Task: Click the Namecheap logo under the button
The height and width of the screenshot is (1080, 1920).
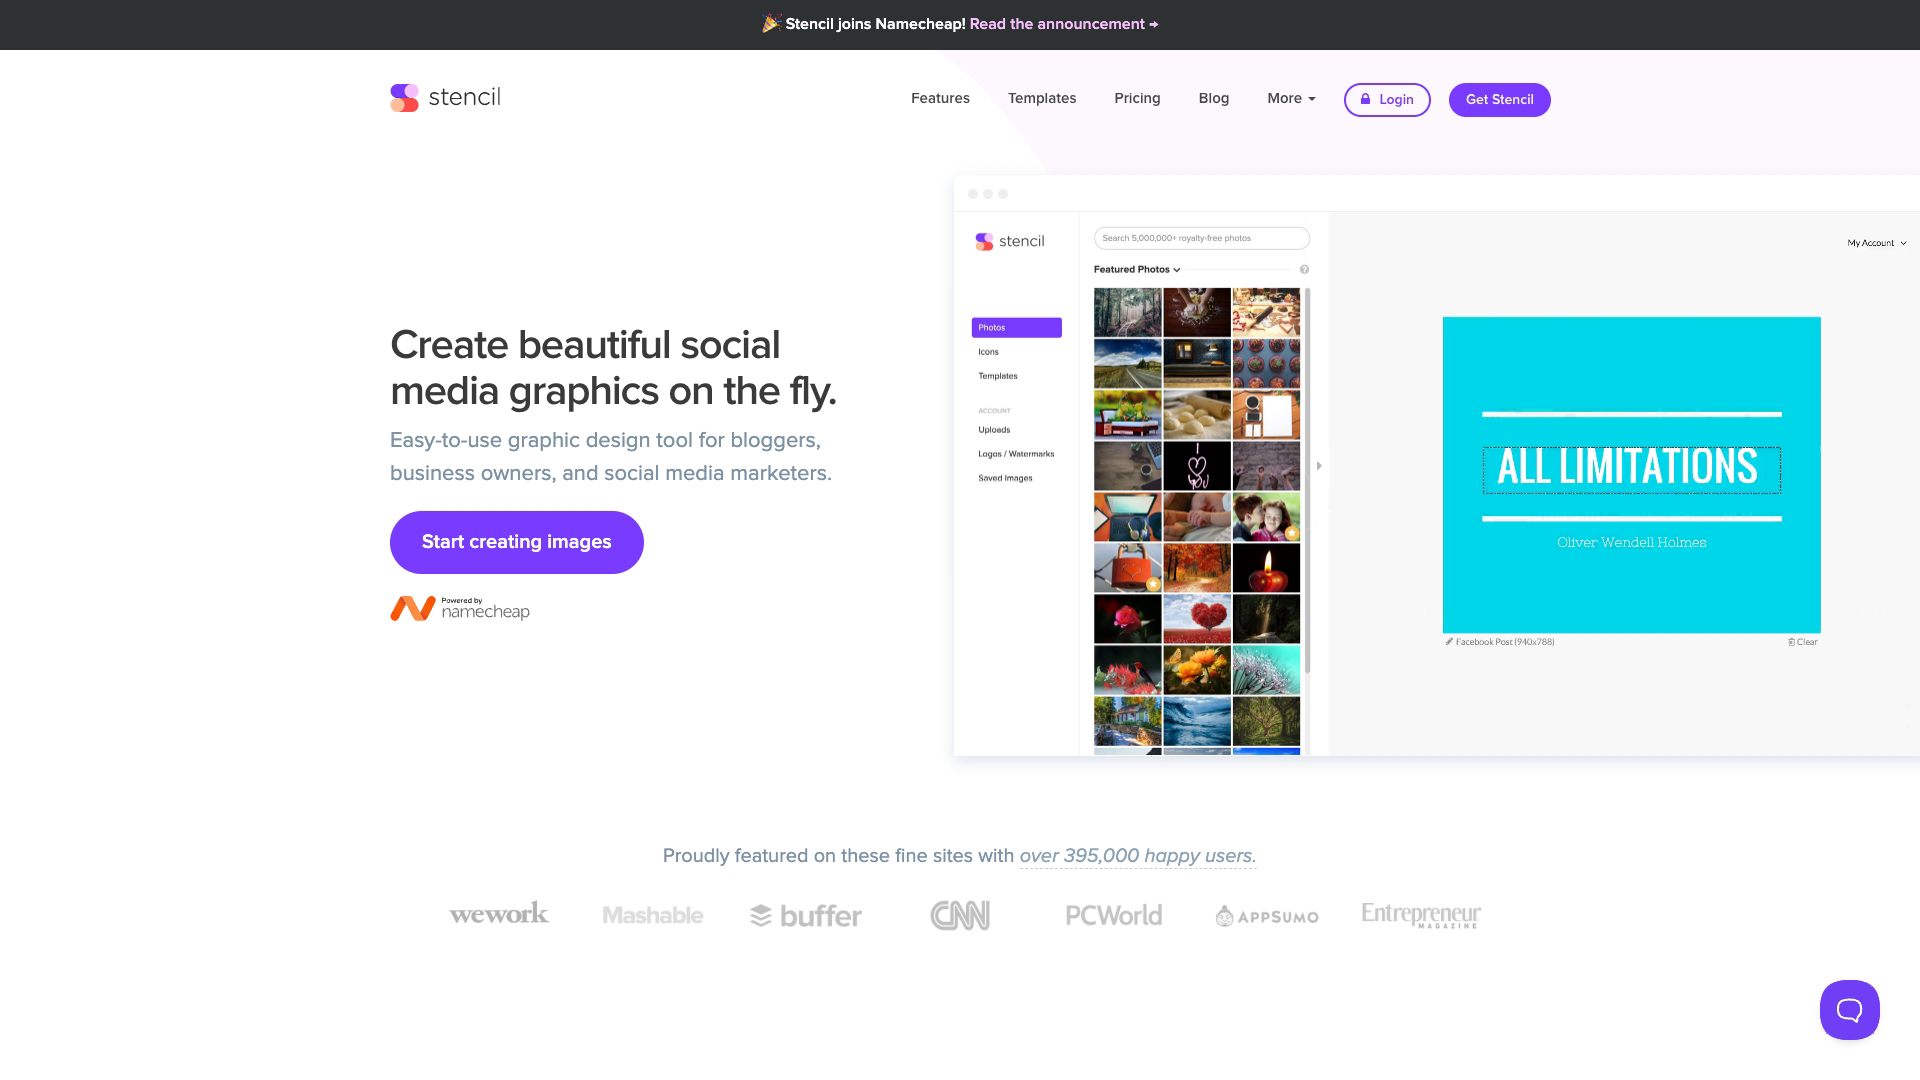Action: tap(460, 608)
